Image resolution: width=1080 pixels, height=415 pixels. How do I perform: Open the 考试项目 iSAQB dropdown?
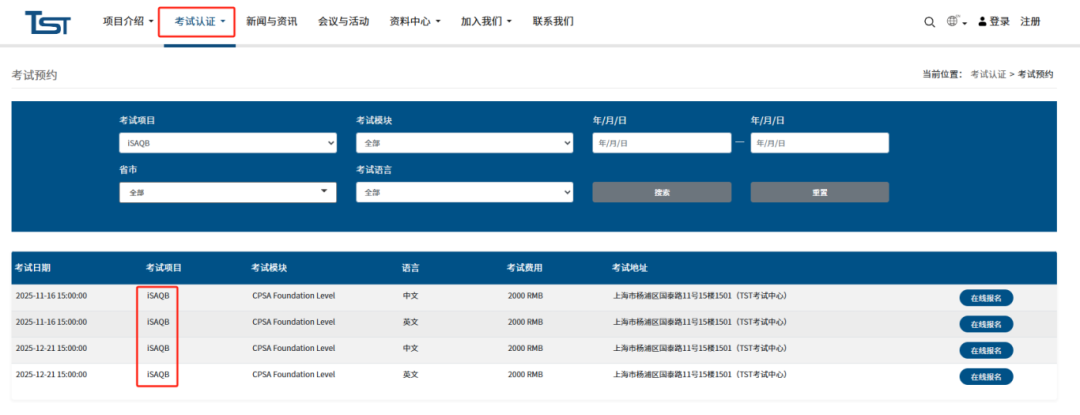[x=228, y=143]
